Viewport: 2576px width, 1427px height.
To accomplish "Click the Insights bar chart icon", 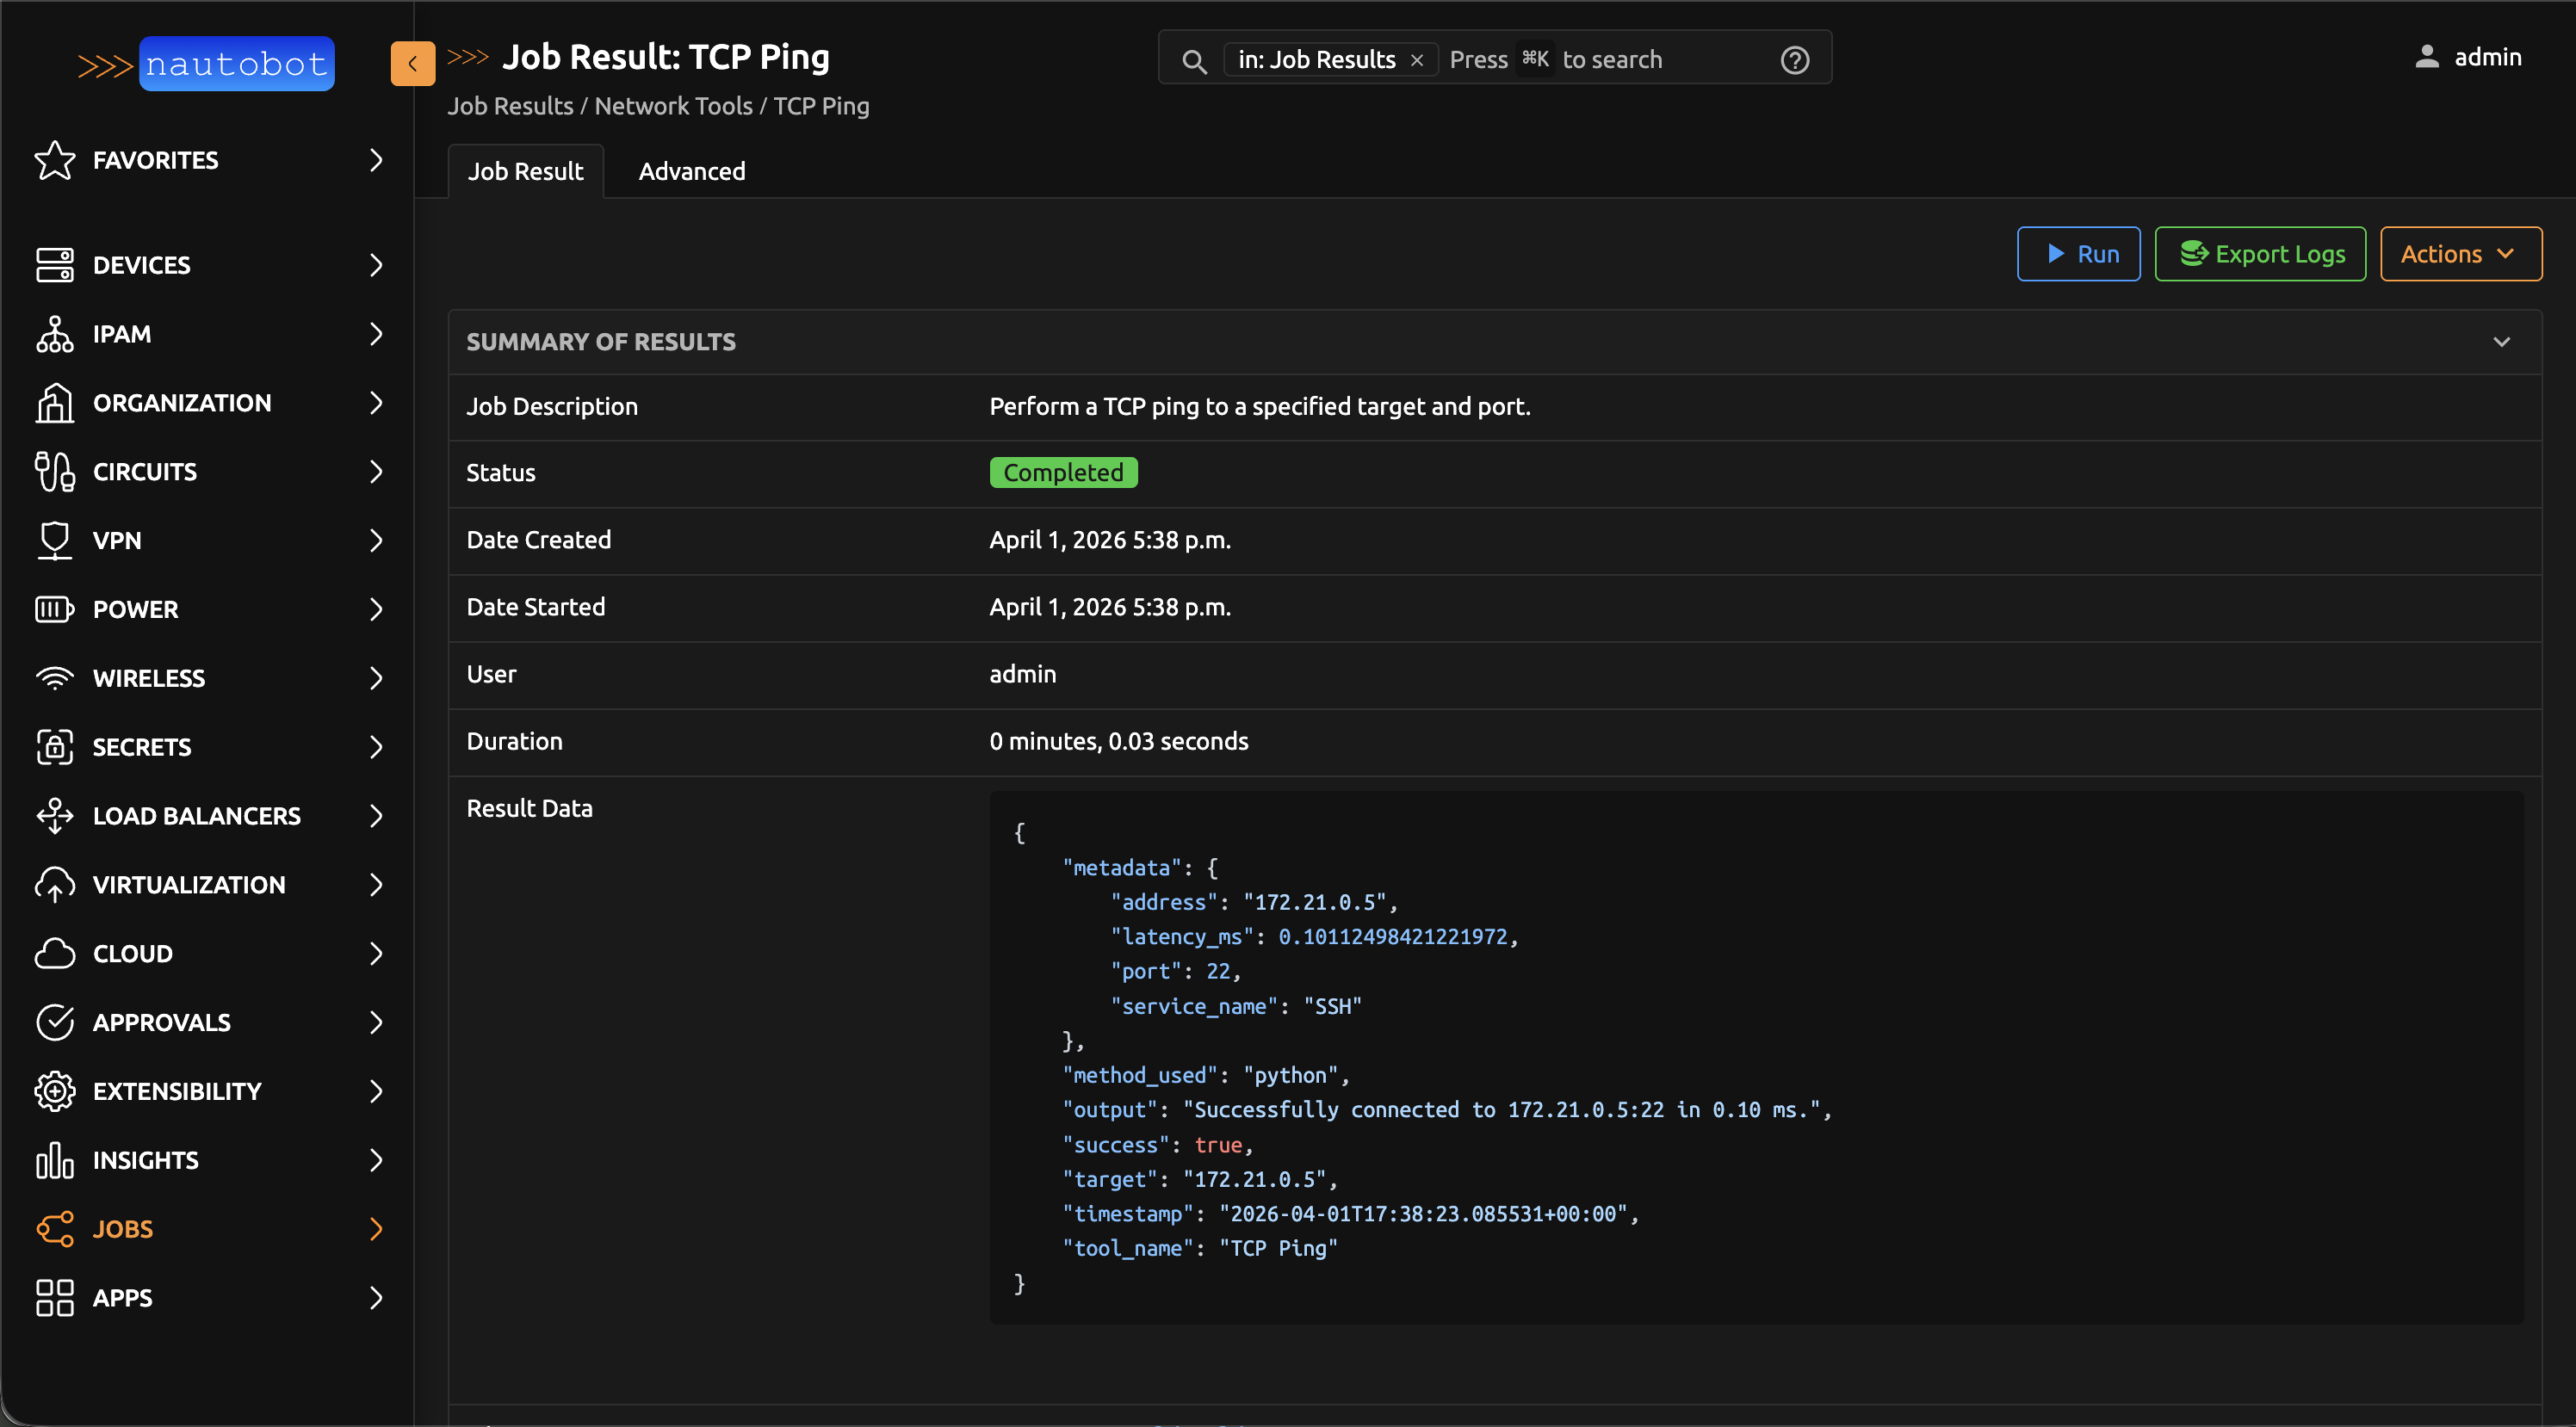I will pos(54,1160).
